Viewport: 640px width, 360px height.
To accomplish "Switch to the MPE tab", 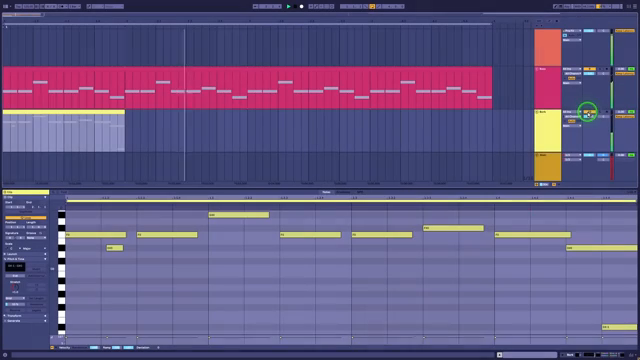I will tap(360, 192).
